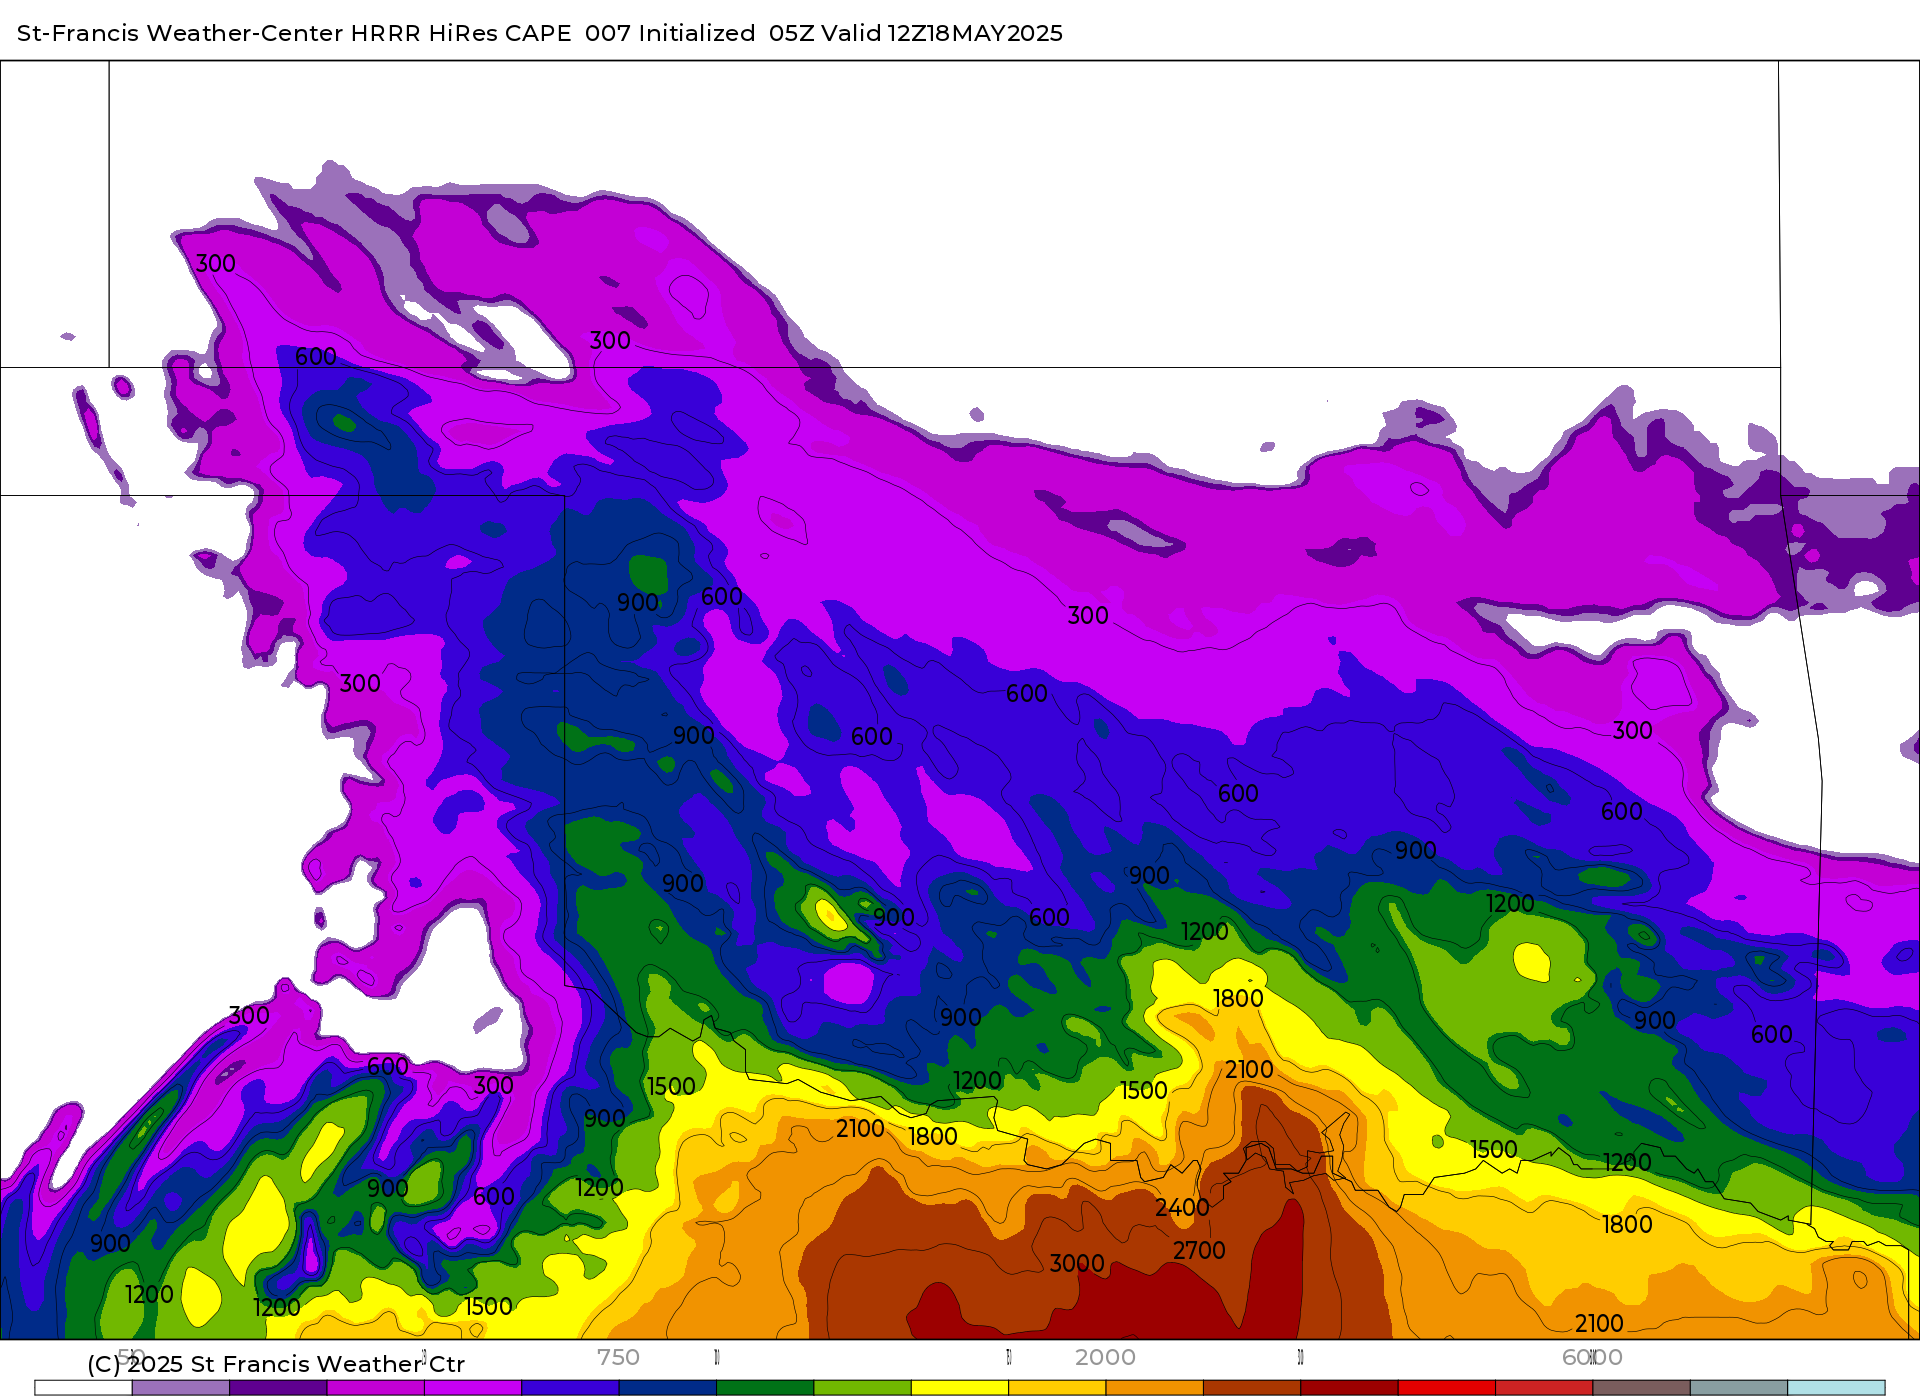
Task: Click the 2000 legend scale label
Action: click(1105, 1357)
